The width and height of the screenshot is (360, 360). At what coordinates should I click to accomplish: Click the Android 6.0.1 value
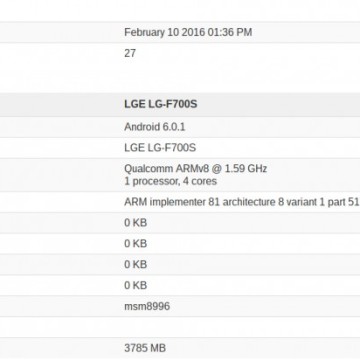155,127
